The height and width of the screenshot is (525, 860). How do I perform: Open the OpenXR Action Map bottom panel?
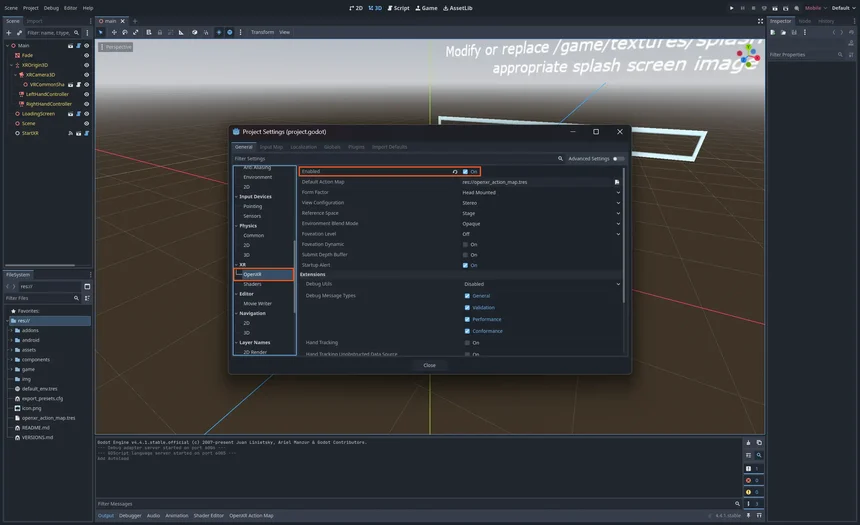(x=251, y=516)
